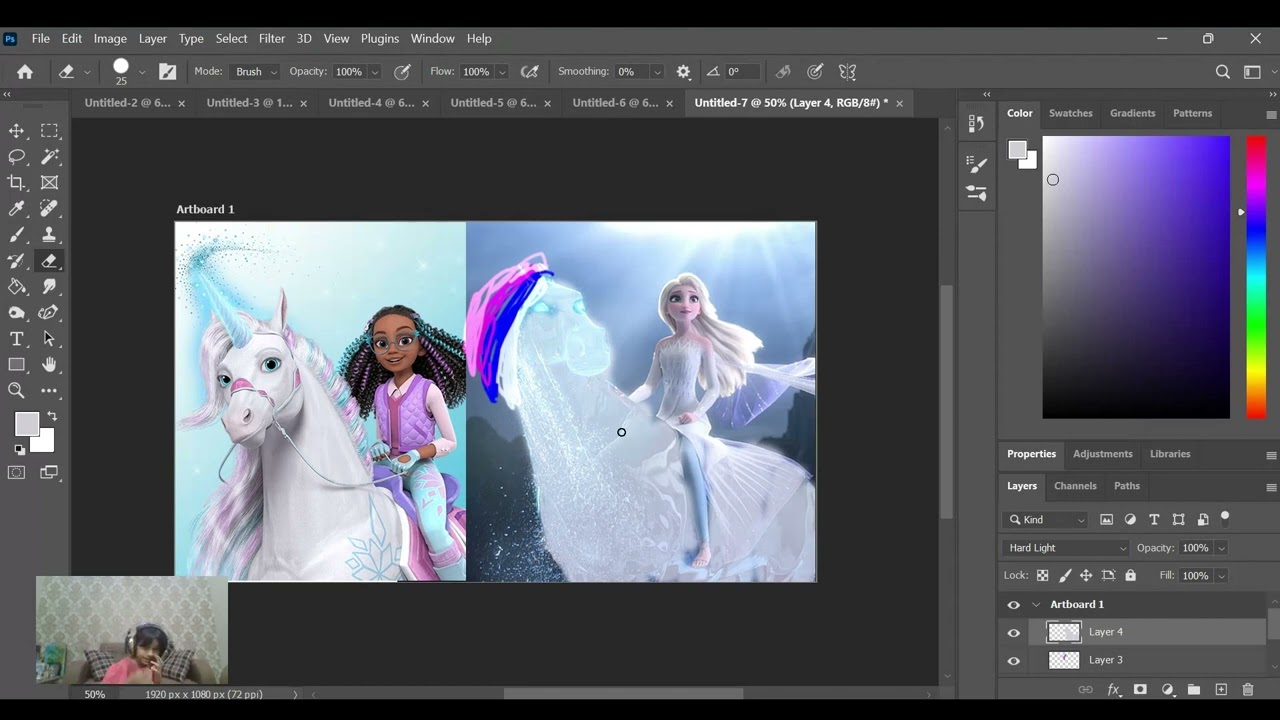This screenshot has width=1280, height=720.
Task: Collapse the Artboard 1 group
Action: (1036, 604)
